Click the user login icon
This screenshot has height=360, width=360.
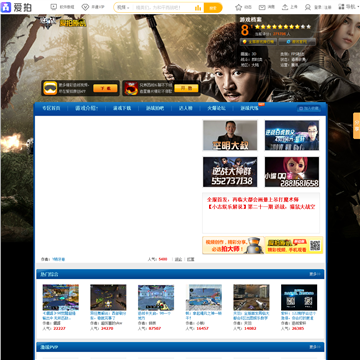(308, 7)
